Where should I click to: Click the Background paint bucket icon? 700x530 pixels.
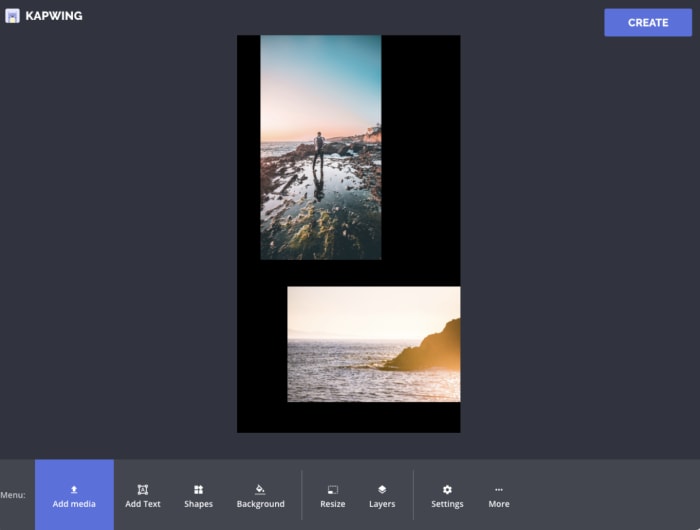(x=260, y=490)
